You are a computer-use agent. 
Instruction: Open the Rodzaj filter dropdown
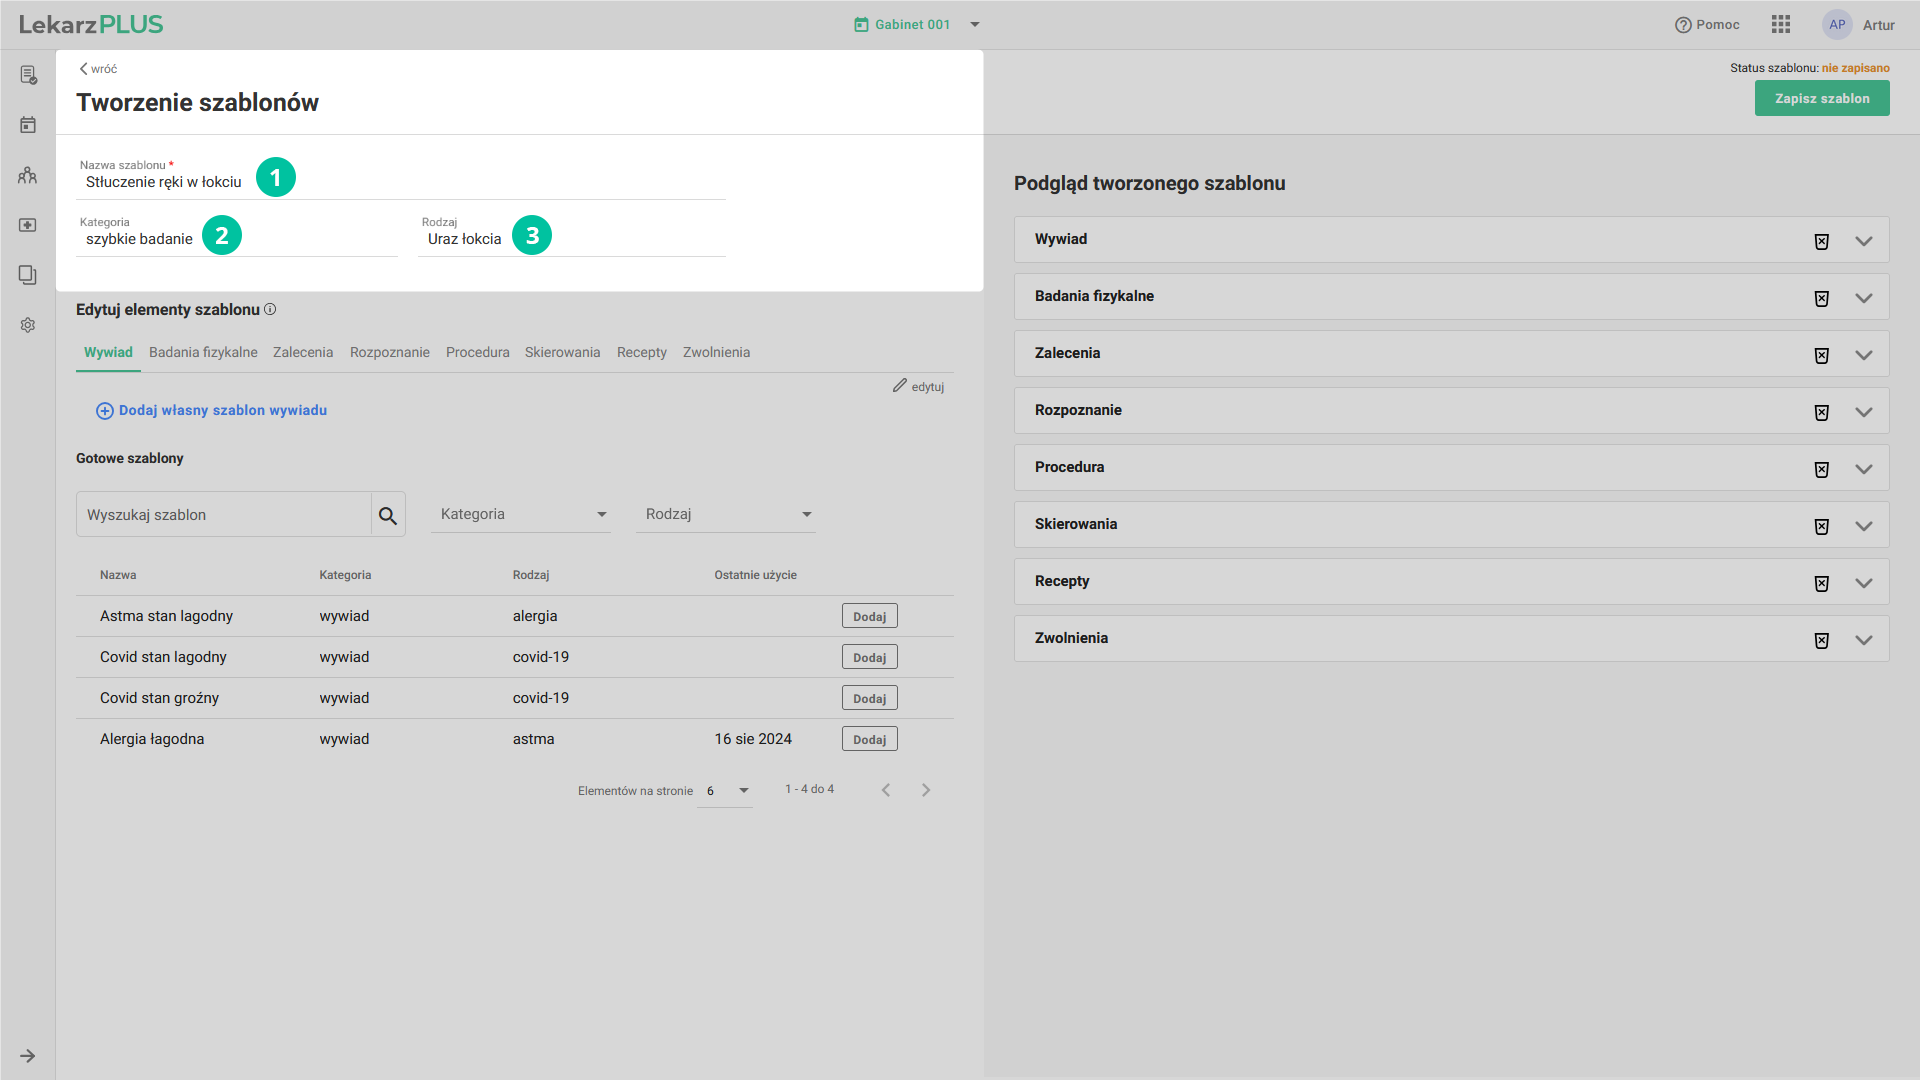coord(727,514)
